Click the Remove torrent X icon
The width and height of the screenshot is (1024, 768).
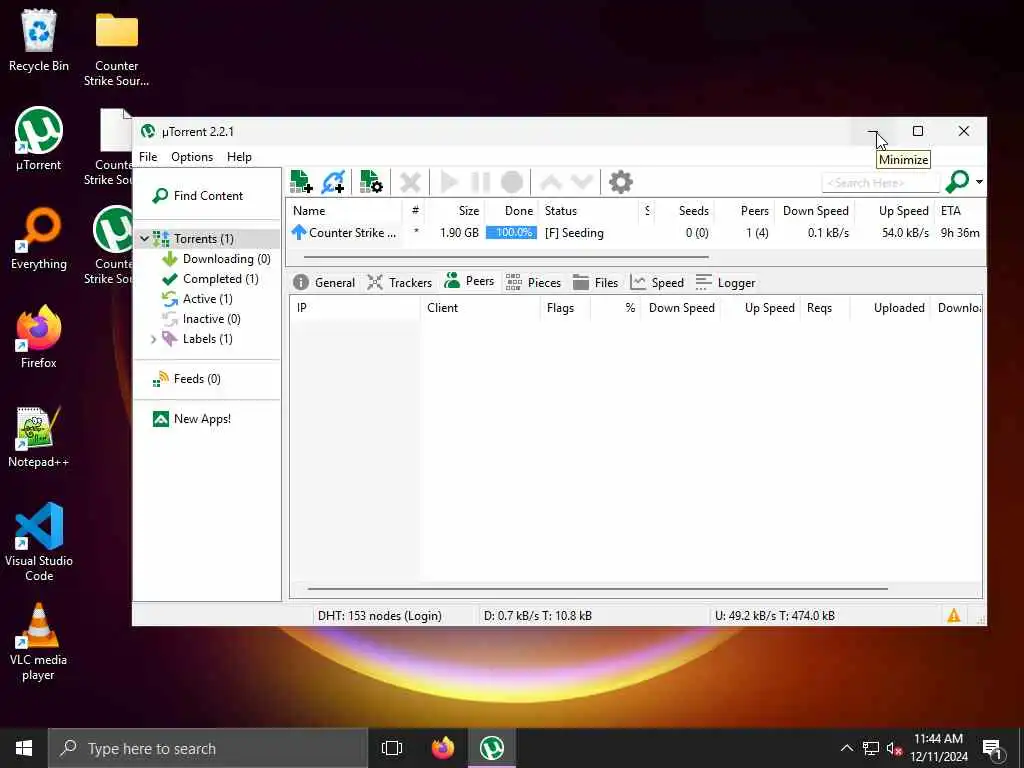coord(410,182)
